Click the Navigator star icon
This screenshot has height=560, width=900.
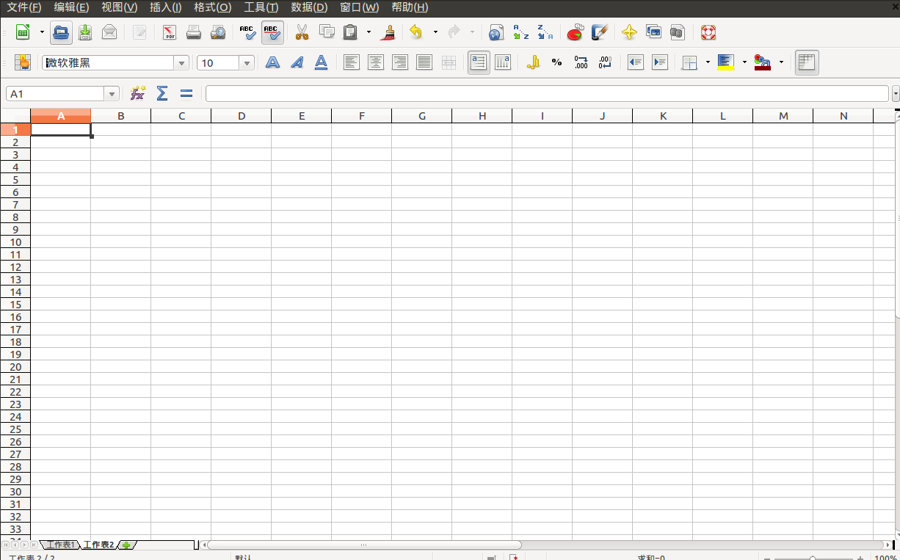[x=629, y=33]
